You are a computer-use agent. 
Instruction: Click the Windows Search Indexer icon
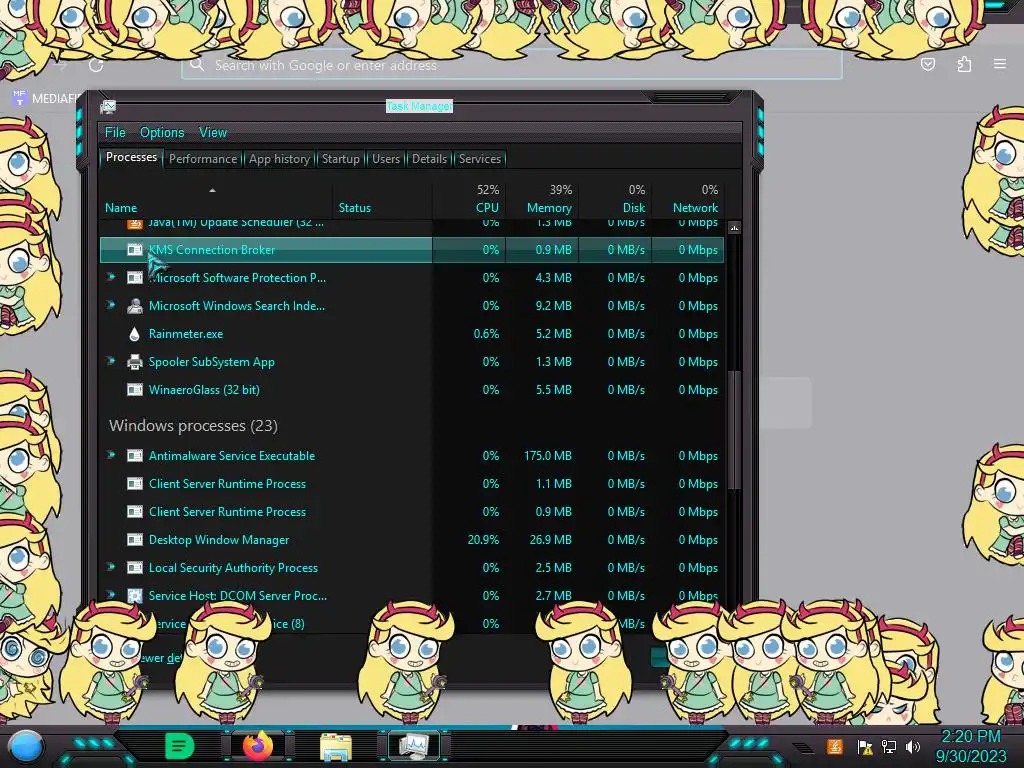point(135,306)
